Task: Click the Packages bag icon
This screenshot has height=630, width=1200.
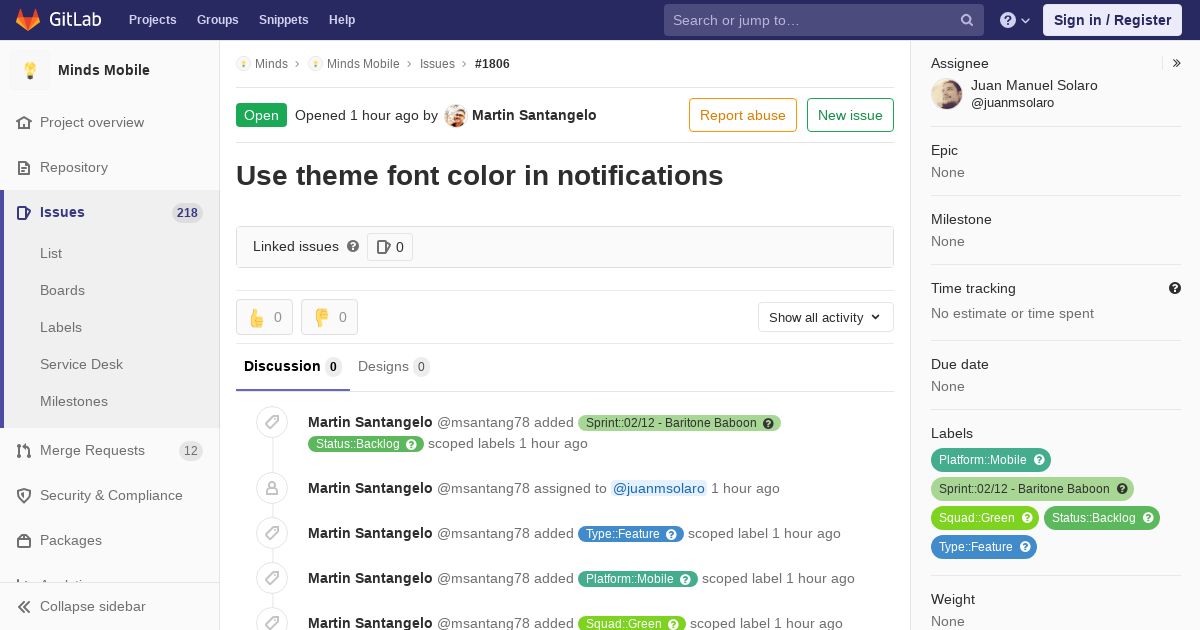Action: click(x=24, y=540)
